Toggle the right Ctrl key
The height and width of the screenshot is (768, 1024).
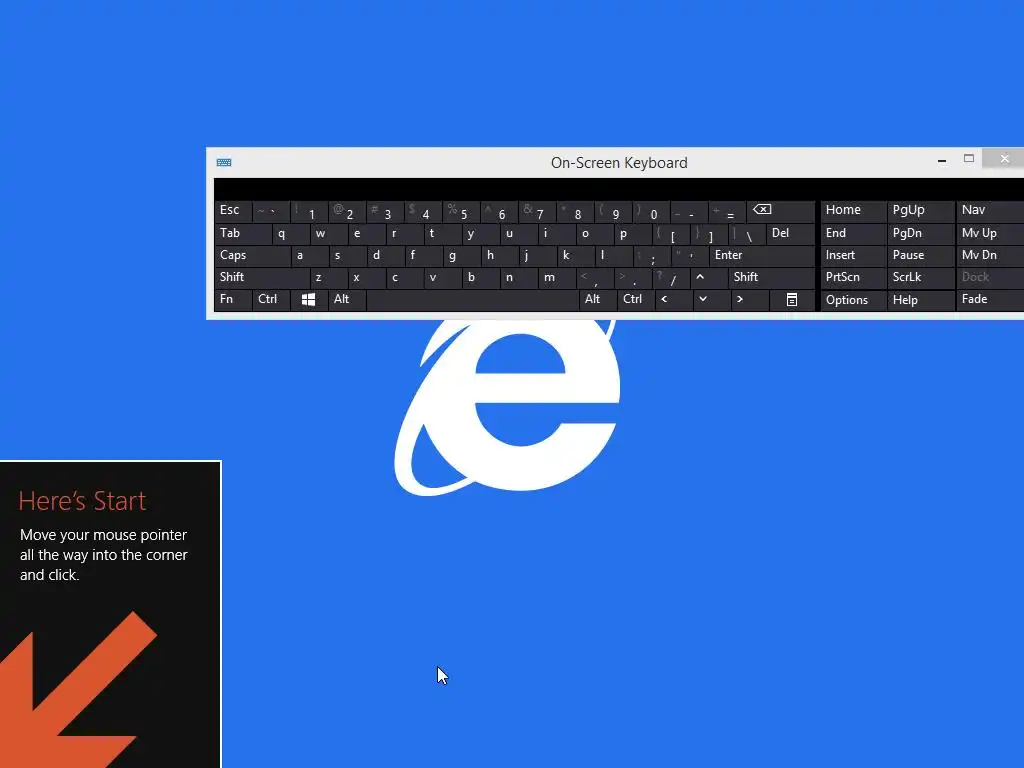pos(635,300)
